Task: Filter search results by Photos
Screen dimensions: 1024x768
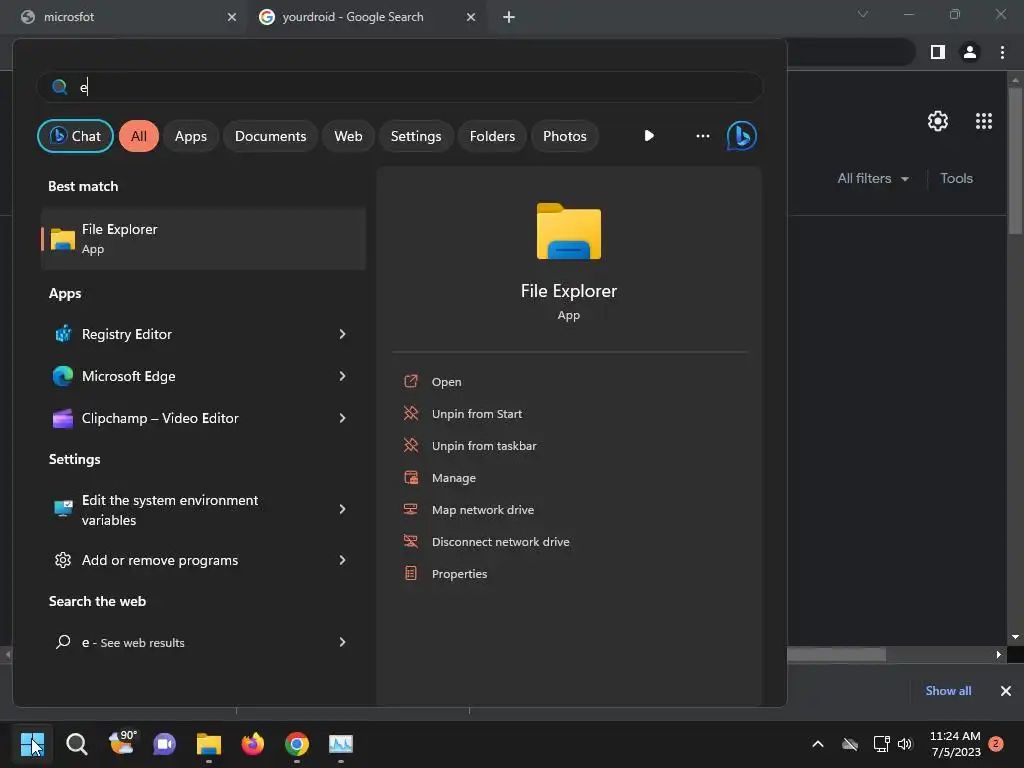Action: point(565,136)
